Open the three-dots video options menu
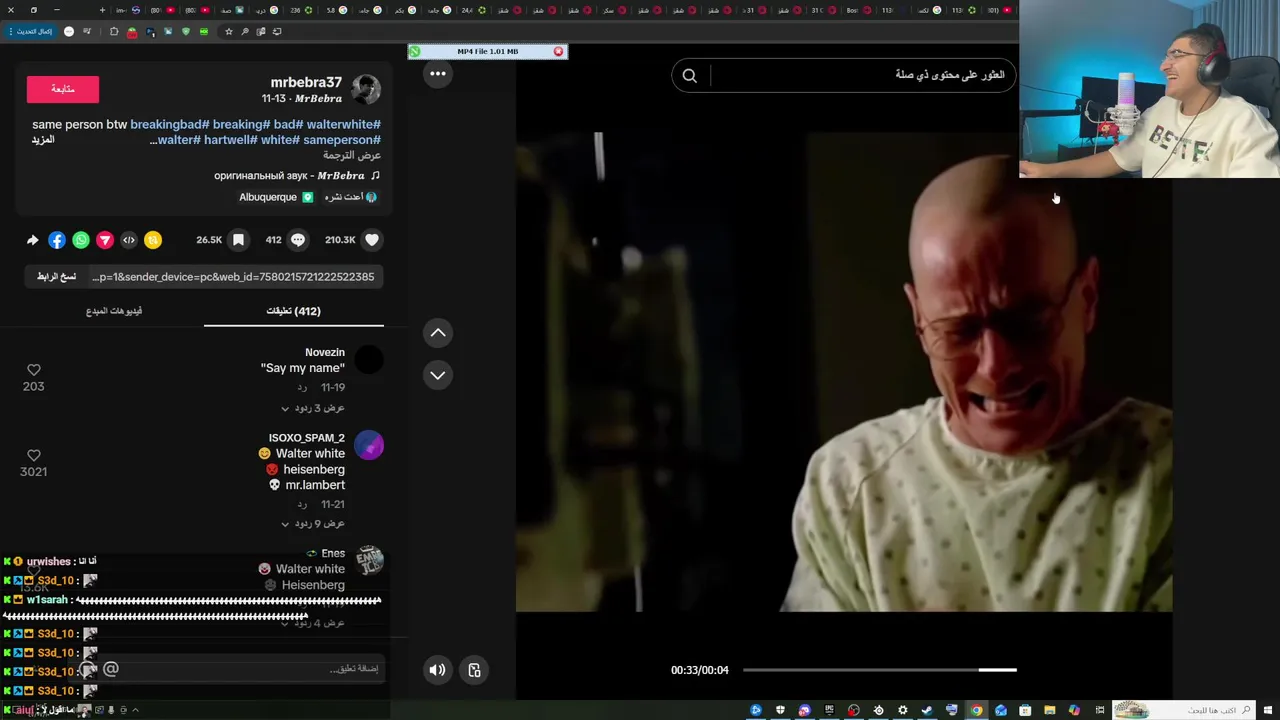Screen dimensions: 1280x720 [438, 73]
